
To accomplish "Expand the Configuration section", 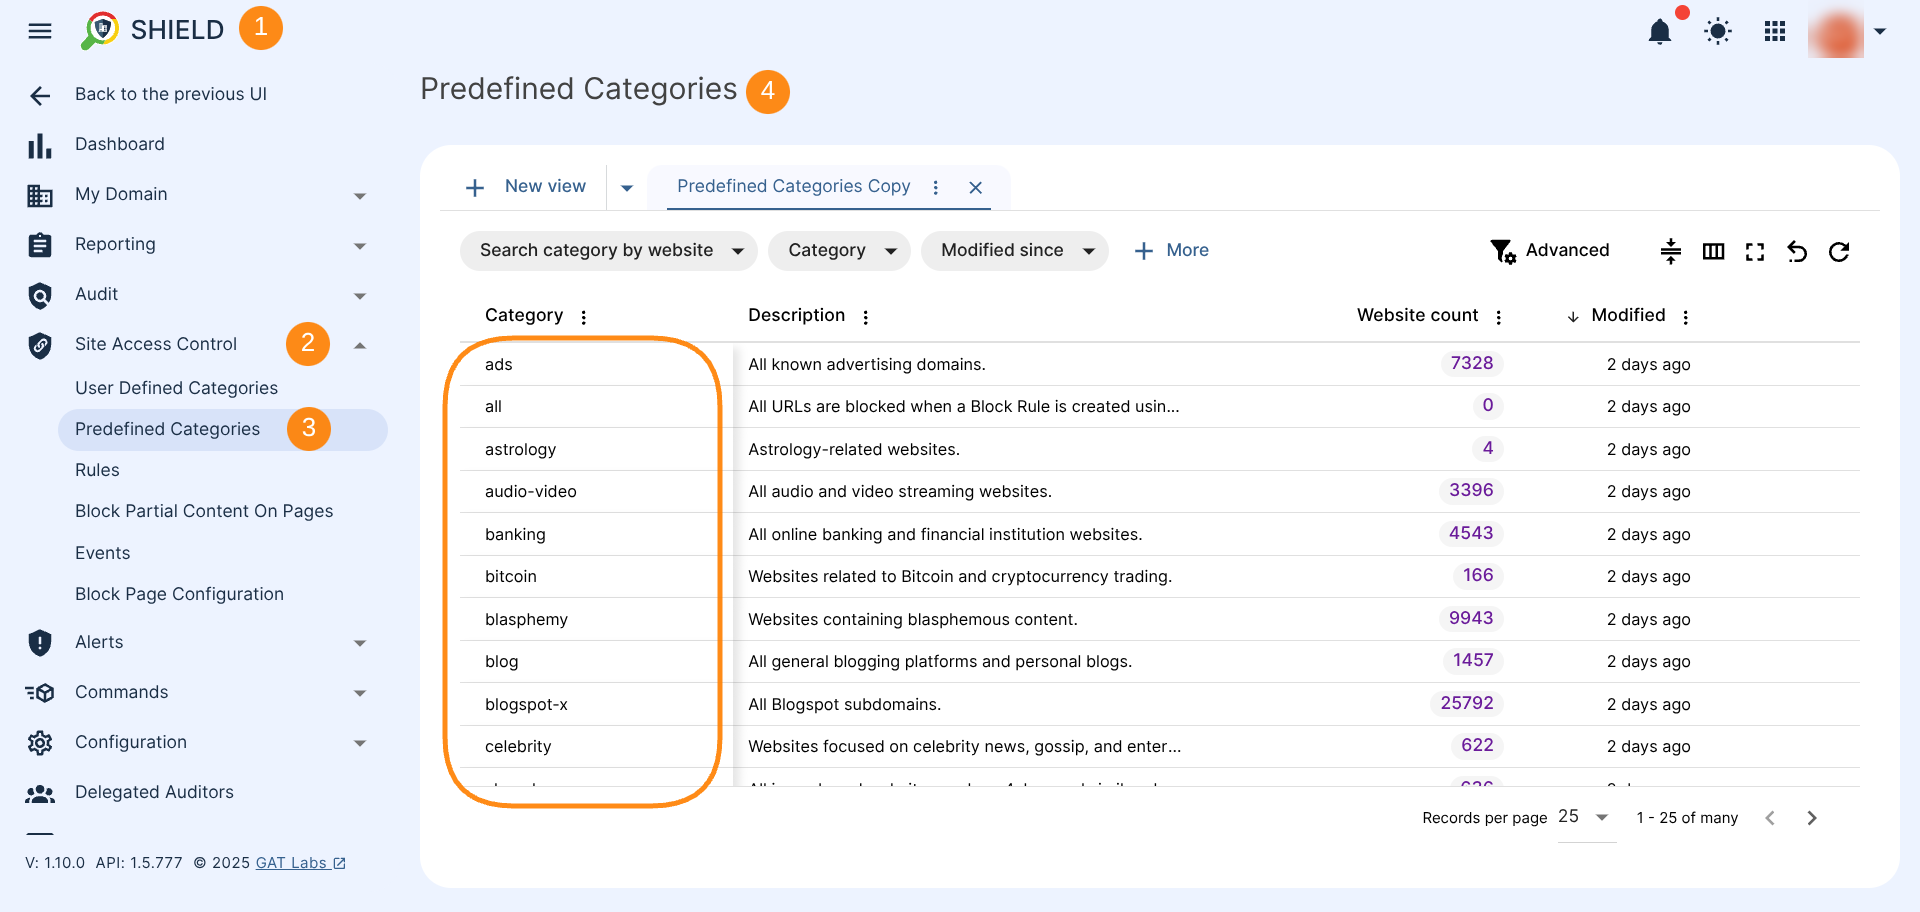I will tap(360, 744).
